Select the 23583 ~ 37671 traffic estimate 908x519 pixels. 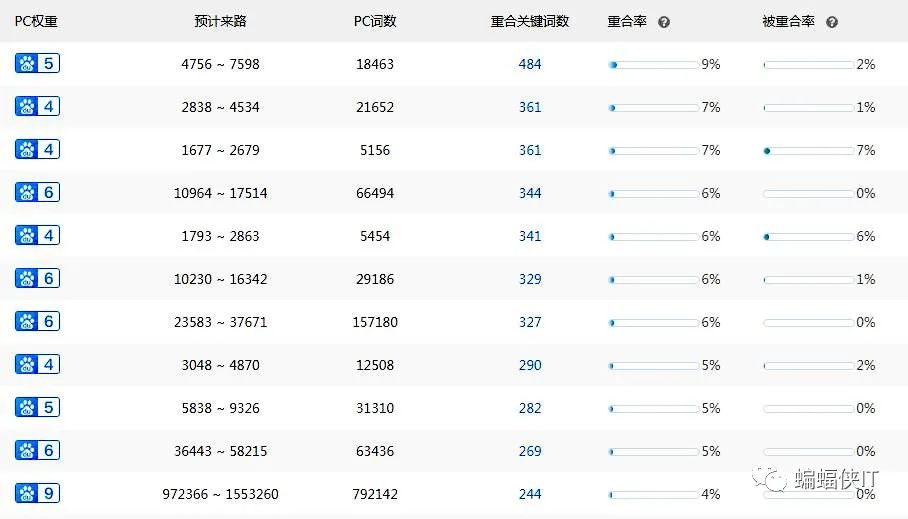[x=220, y=322]
